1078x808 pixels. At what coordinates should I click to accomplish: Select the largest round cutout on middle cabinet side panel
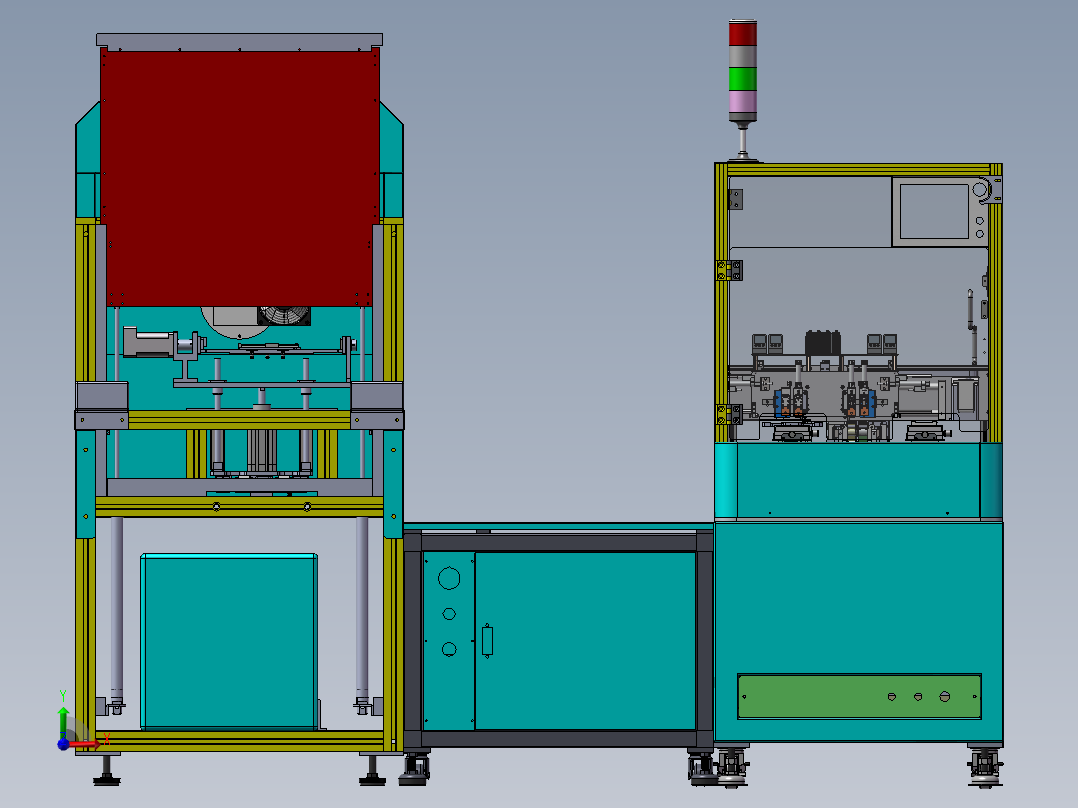click(449, 578)
